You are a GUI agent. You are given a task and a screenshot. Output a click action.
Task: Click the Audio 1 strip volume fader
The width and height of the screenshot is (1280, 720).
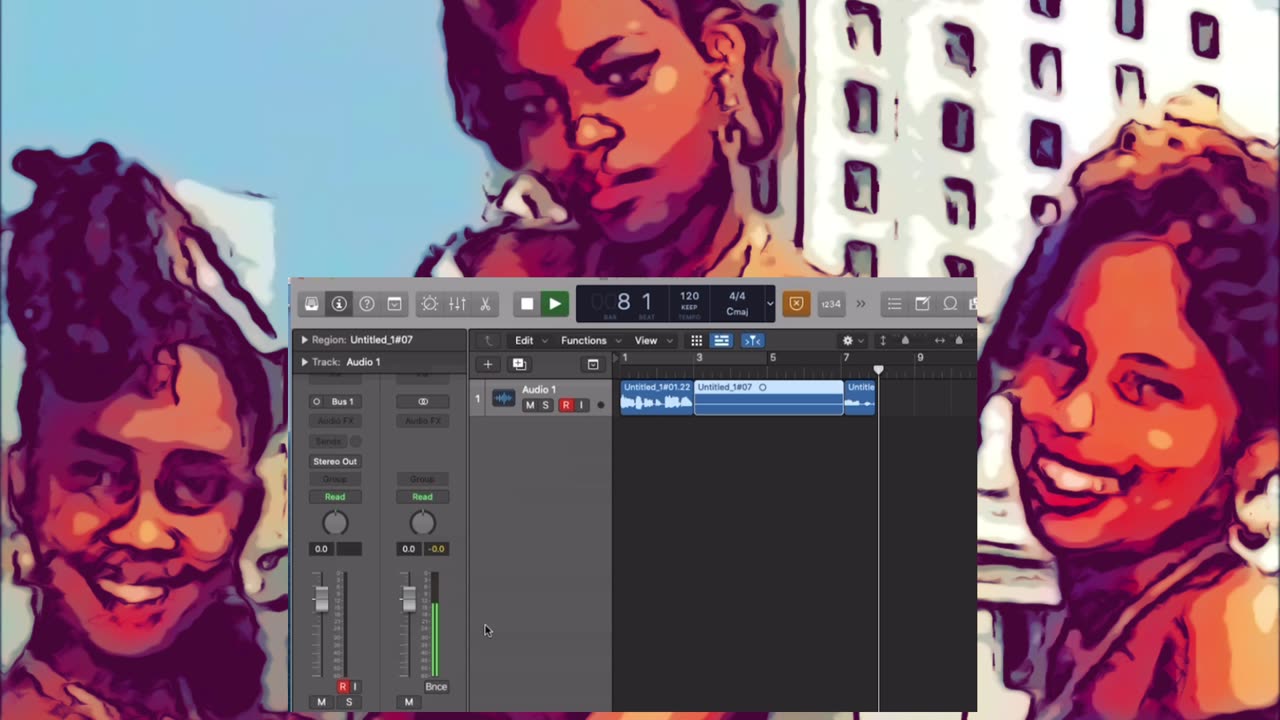pyautogui.click(x=321, y=599)
